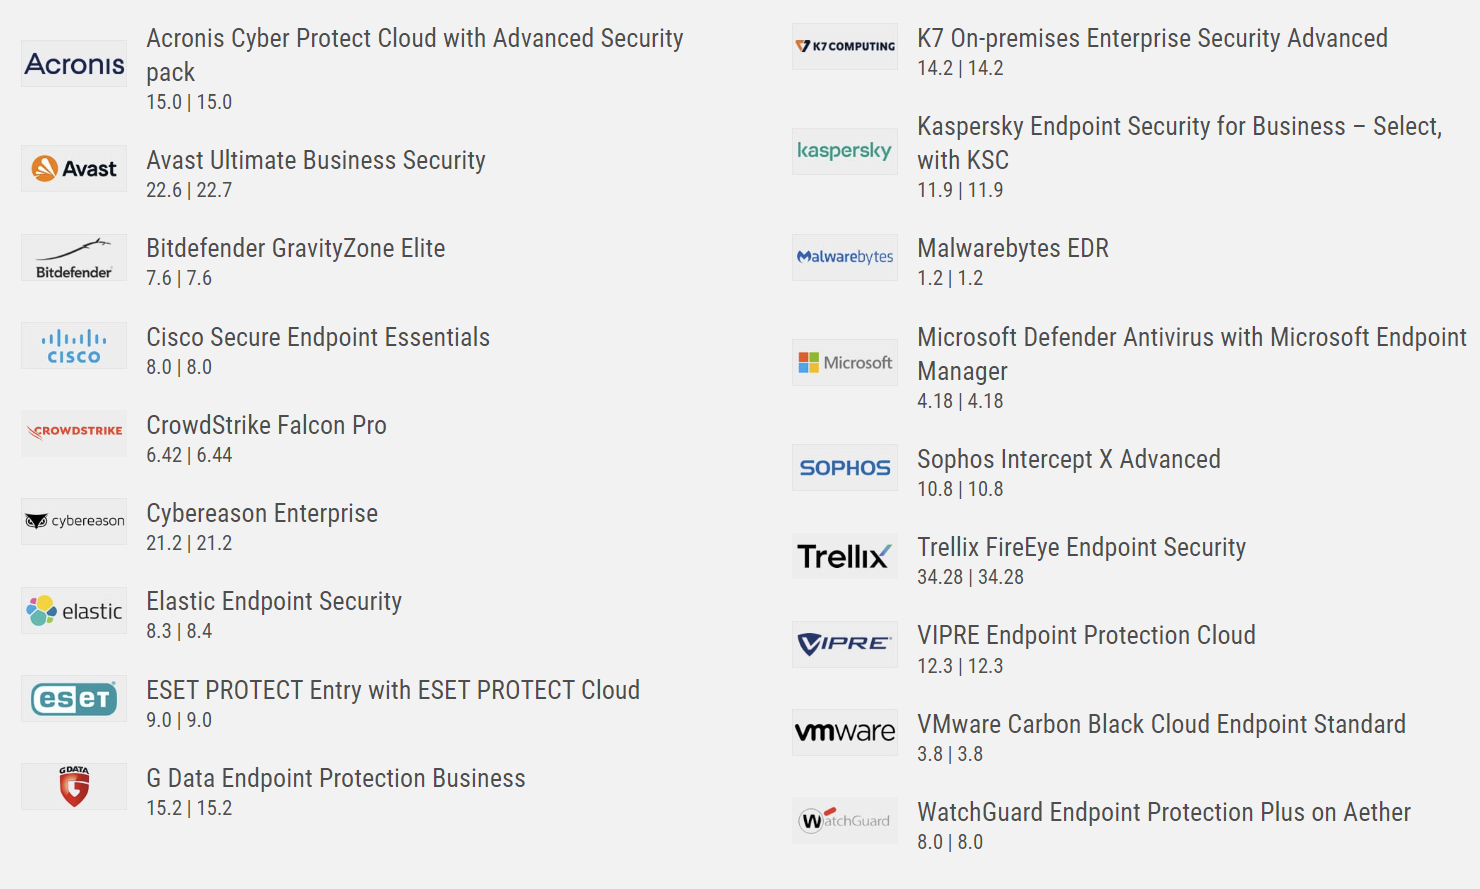
Task: Click the Acronis logo
Action: tap(74, 63)
